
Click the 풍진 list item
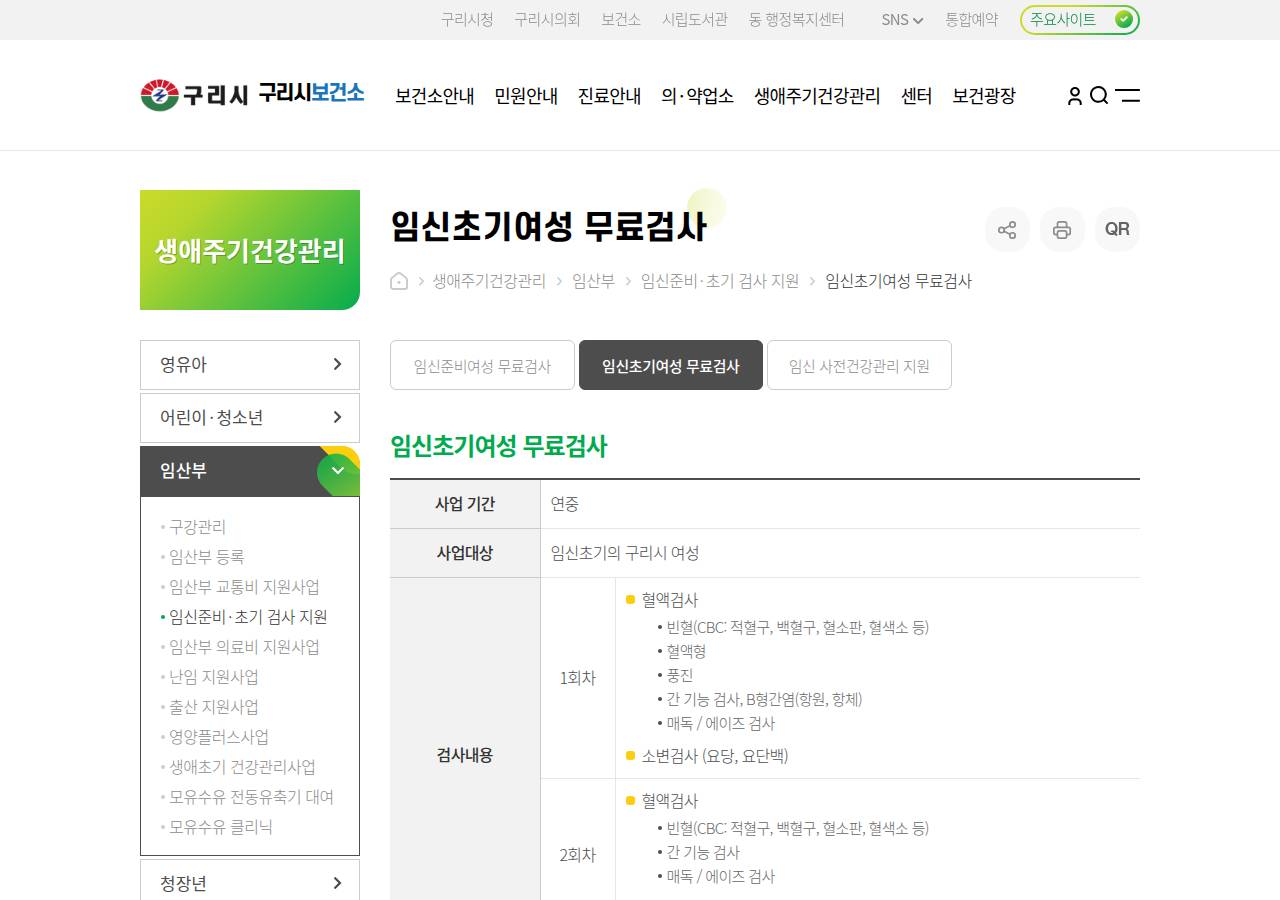[x=680, y=675]
